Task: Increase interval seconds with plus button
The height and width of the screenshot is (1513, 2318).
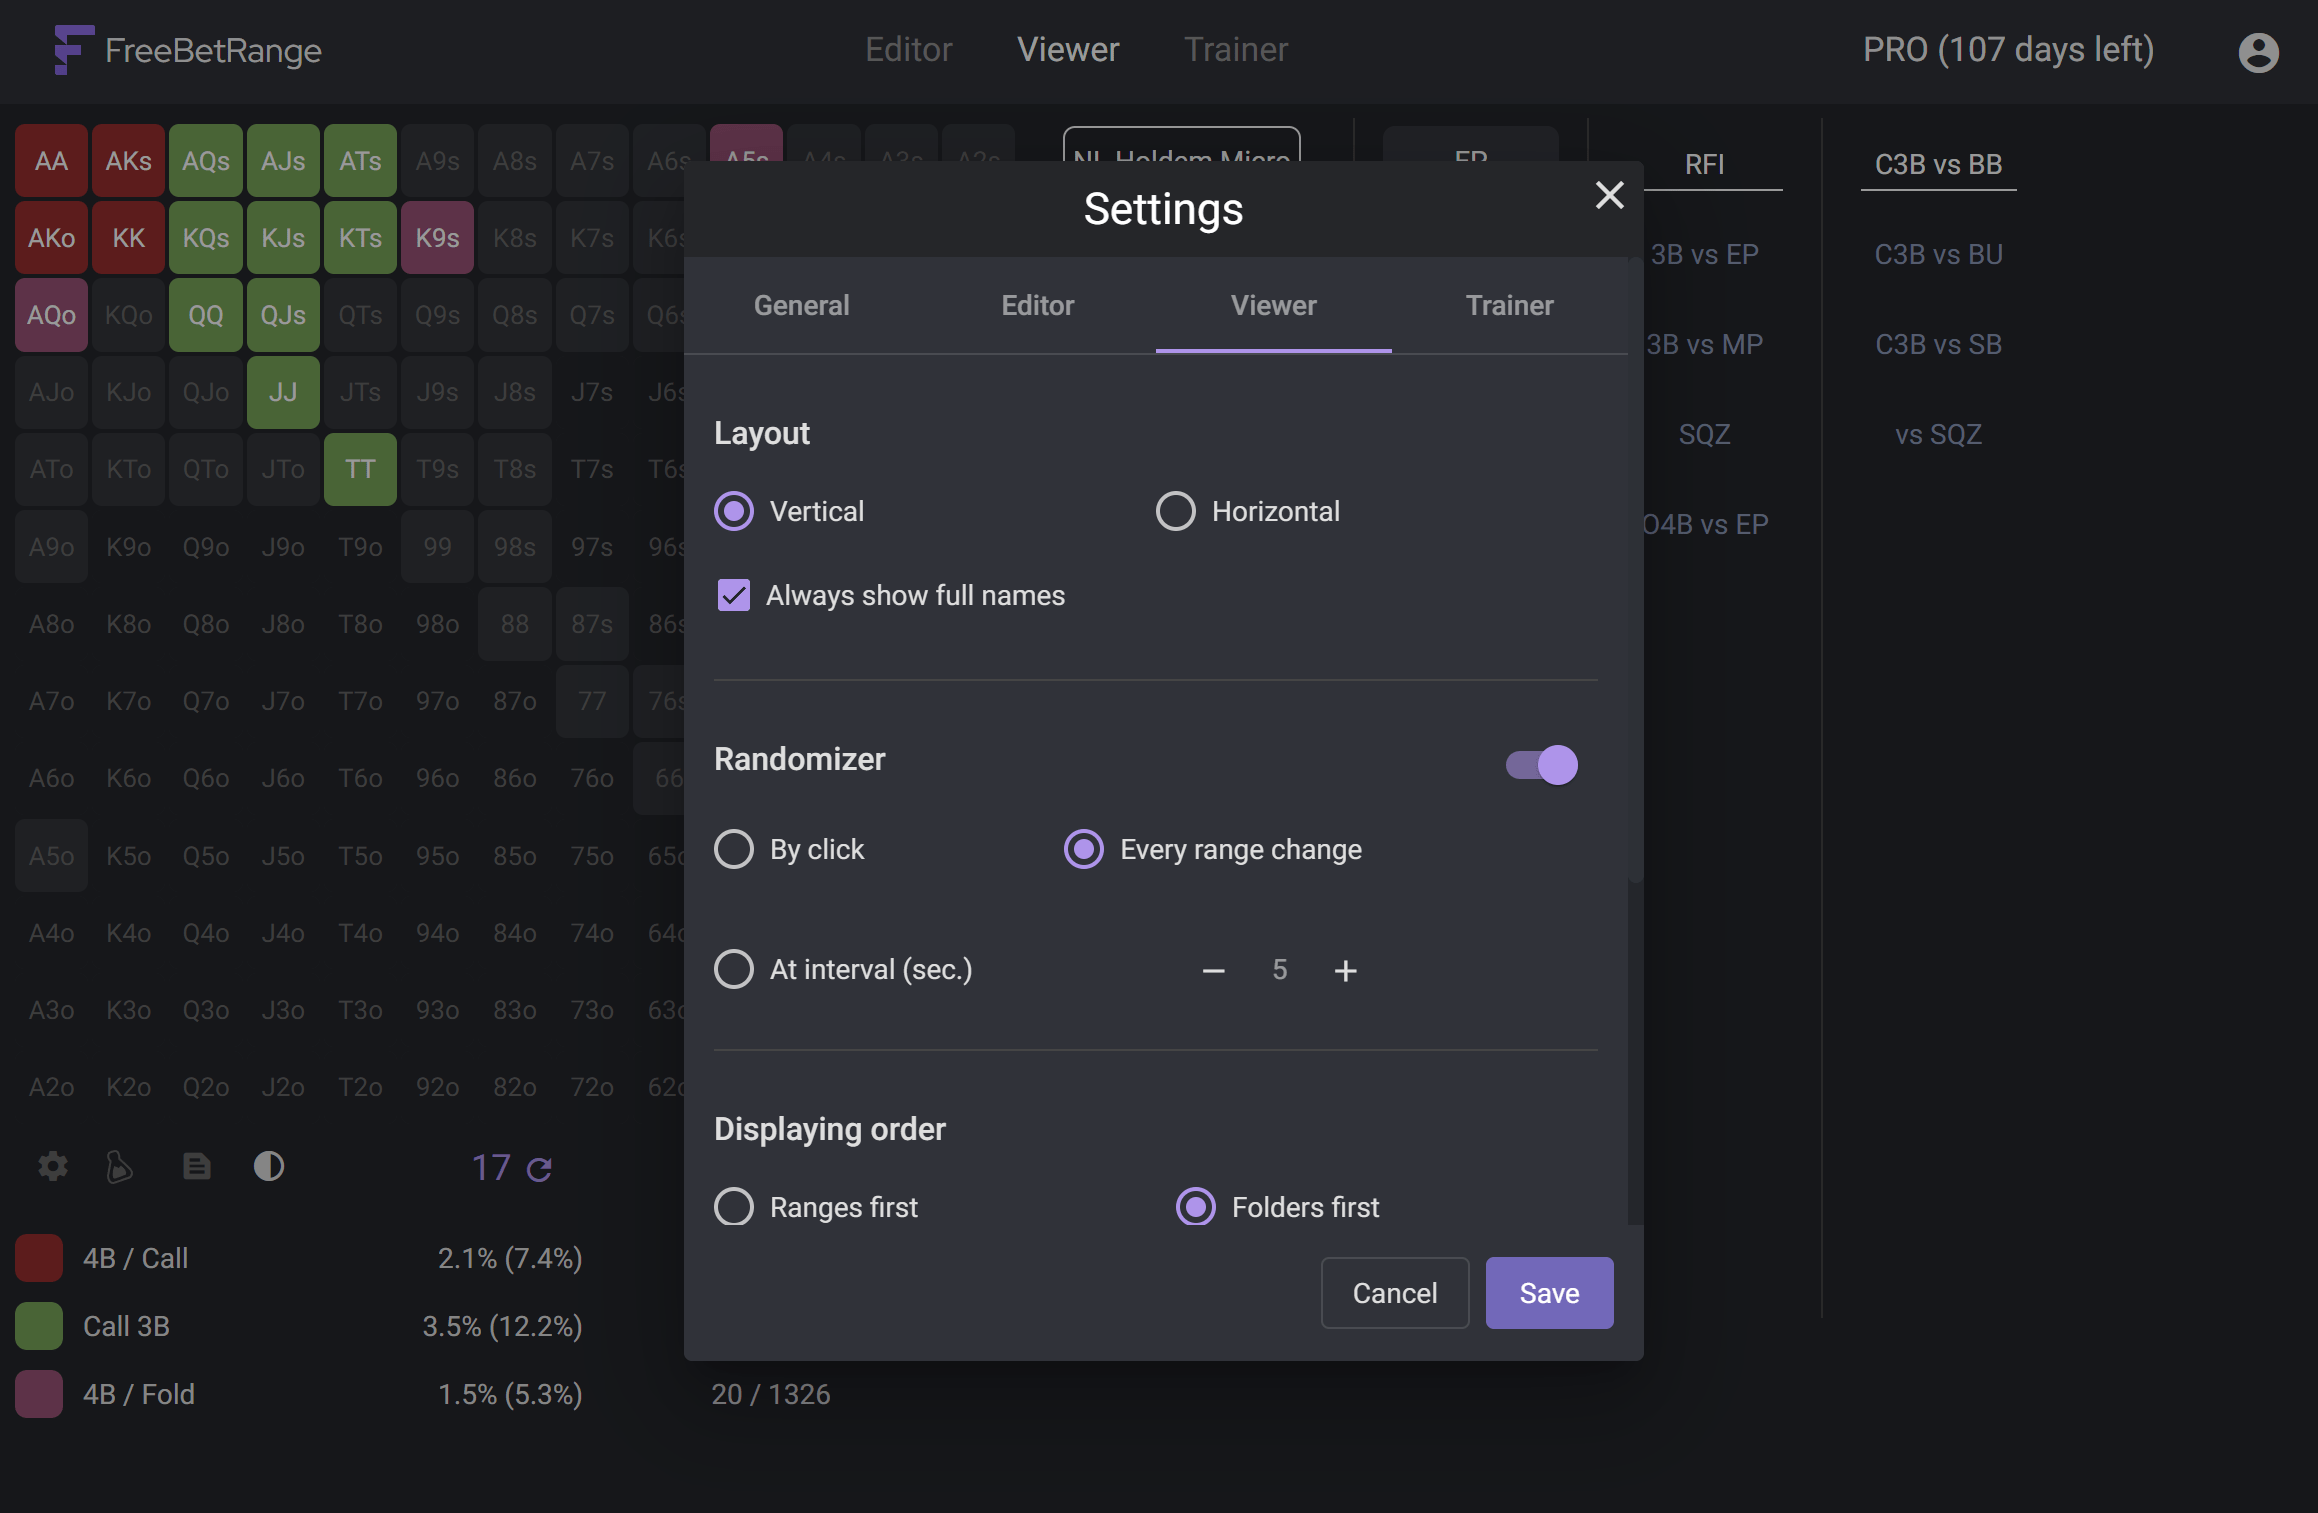Action: pyautogui.click(x=1346, y=970)
